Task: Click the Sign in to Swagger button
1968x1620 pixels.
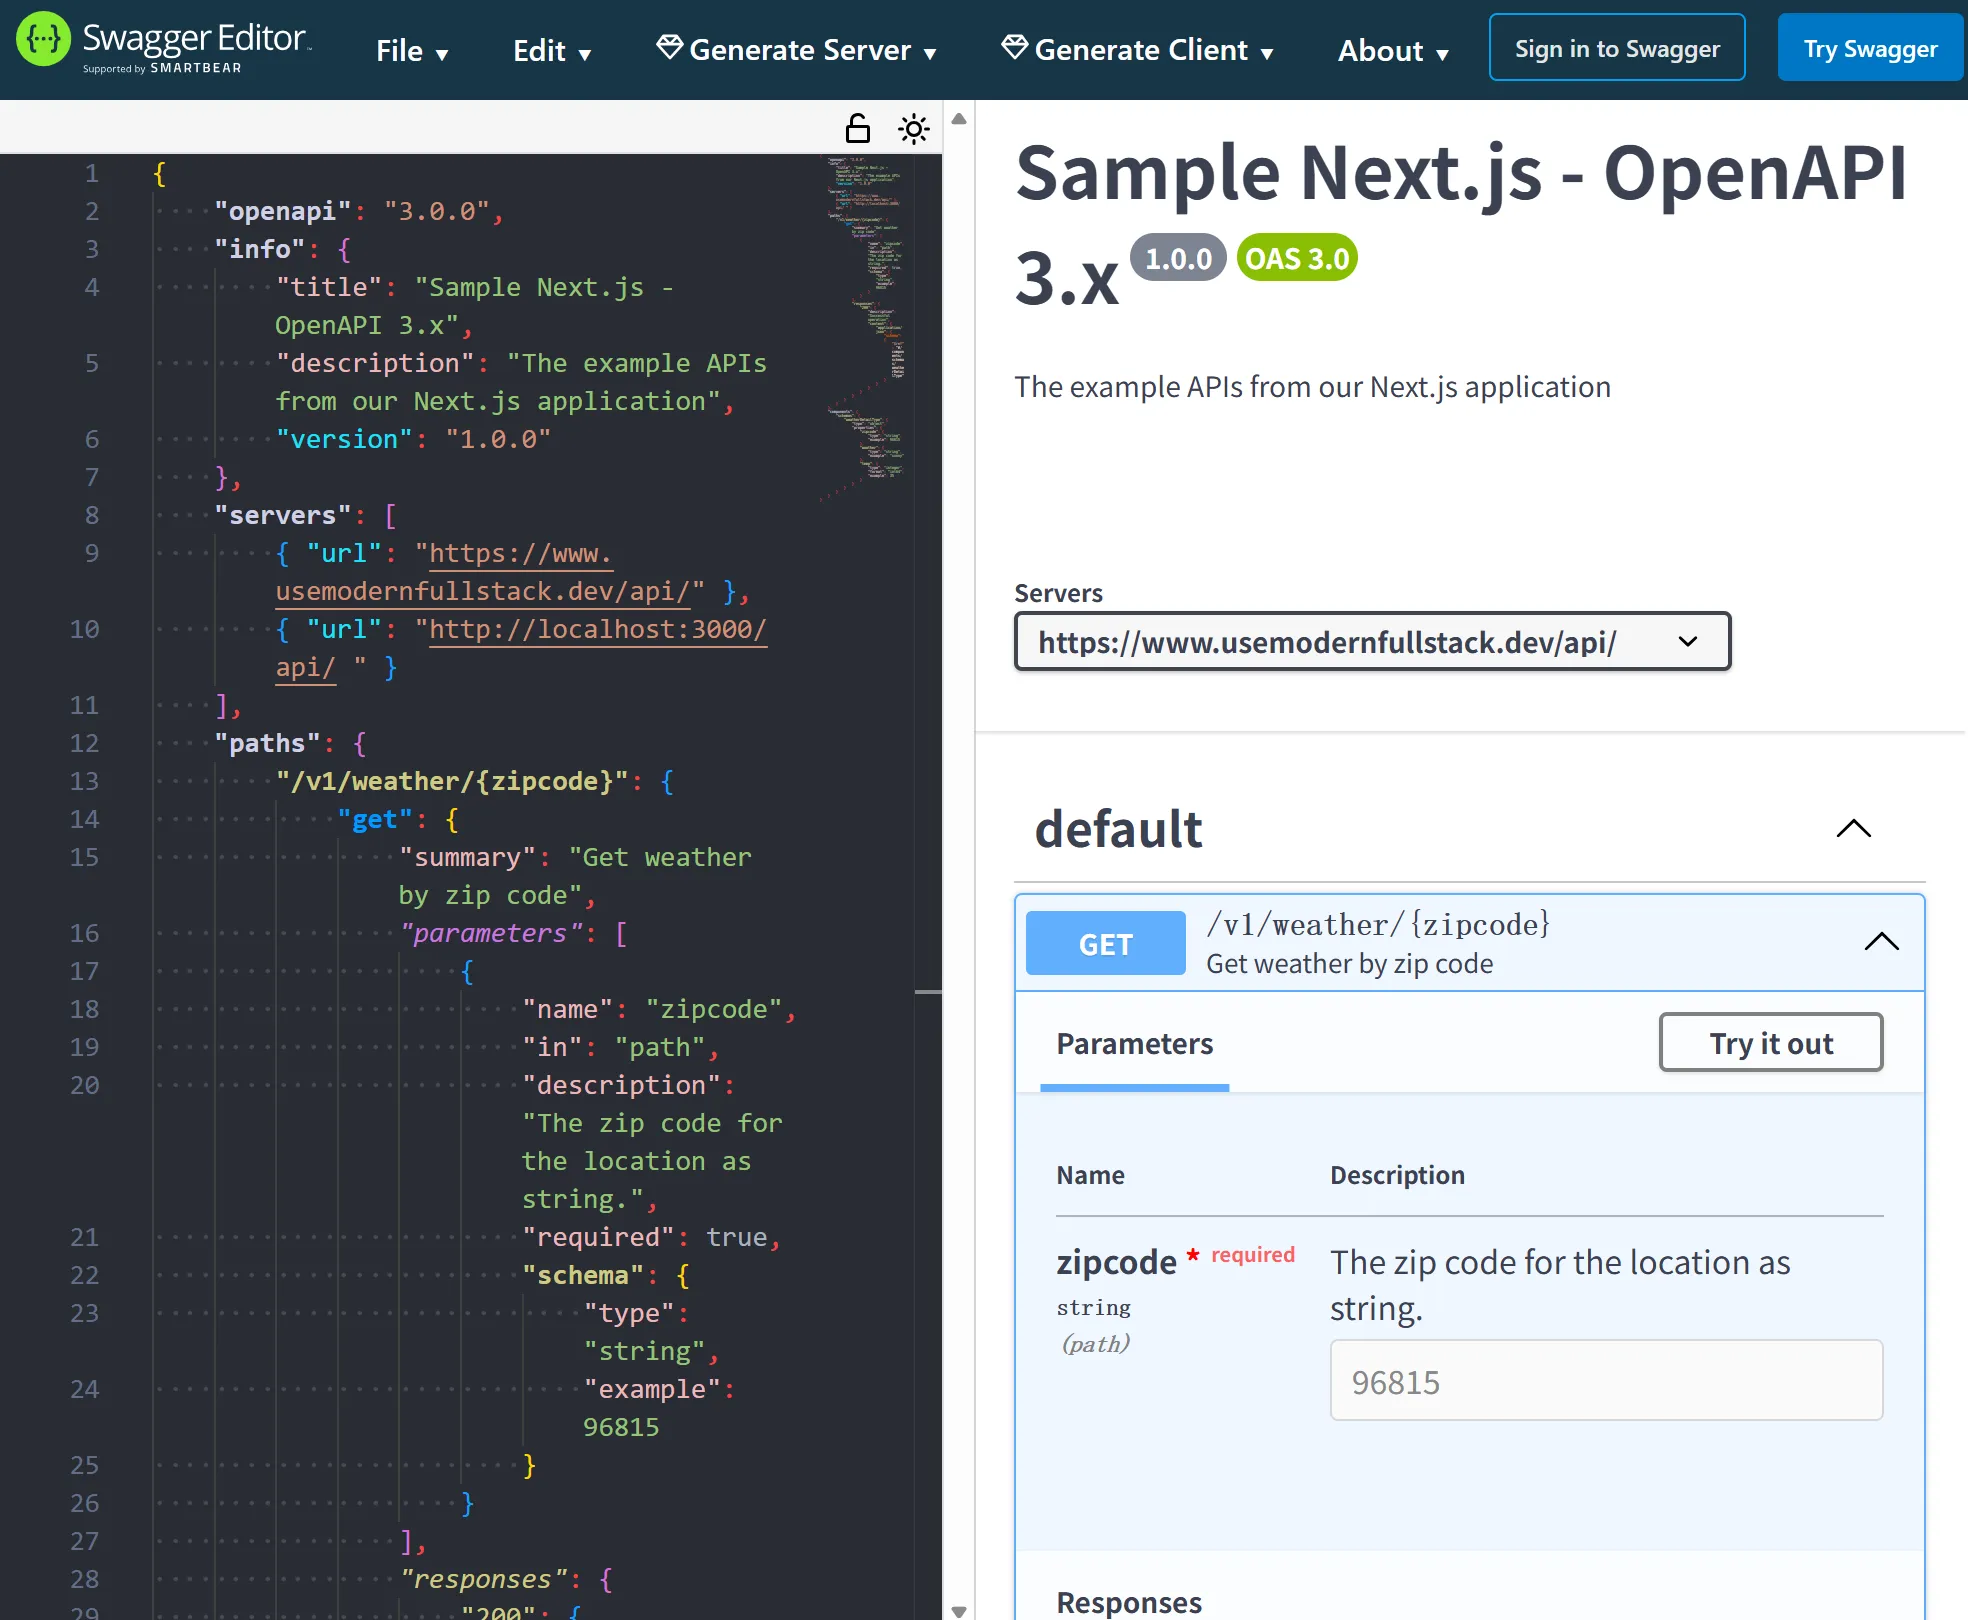Action: click(x=1616, y=46)
